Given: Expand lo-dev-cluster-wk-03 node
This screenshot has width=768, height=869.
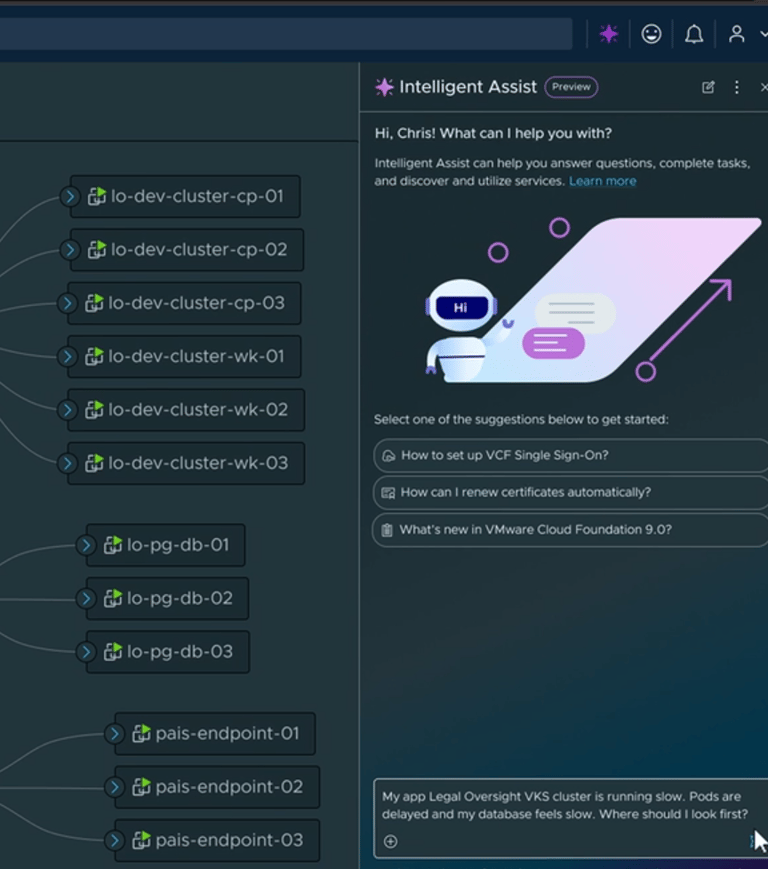Looking at the screenshot, I should (68, 463).
